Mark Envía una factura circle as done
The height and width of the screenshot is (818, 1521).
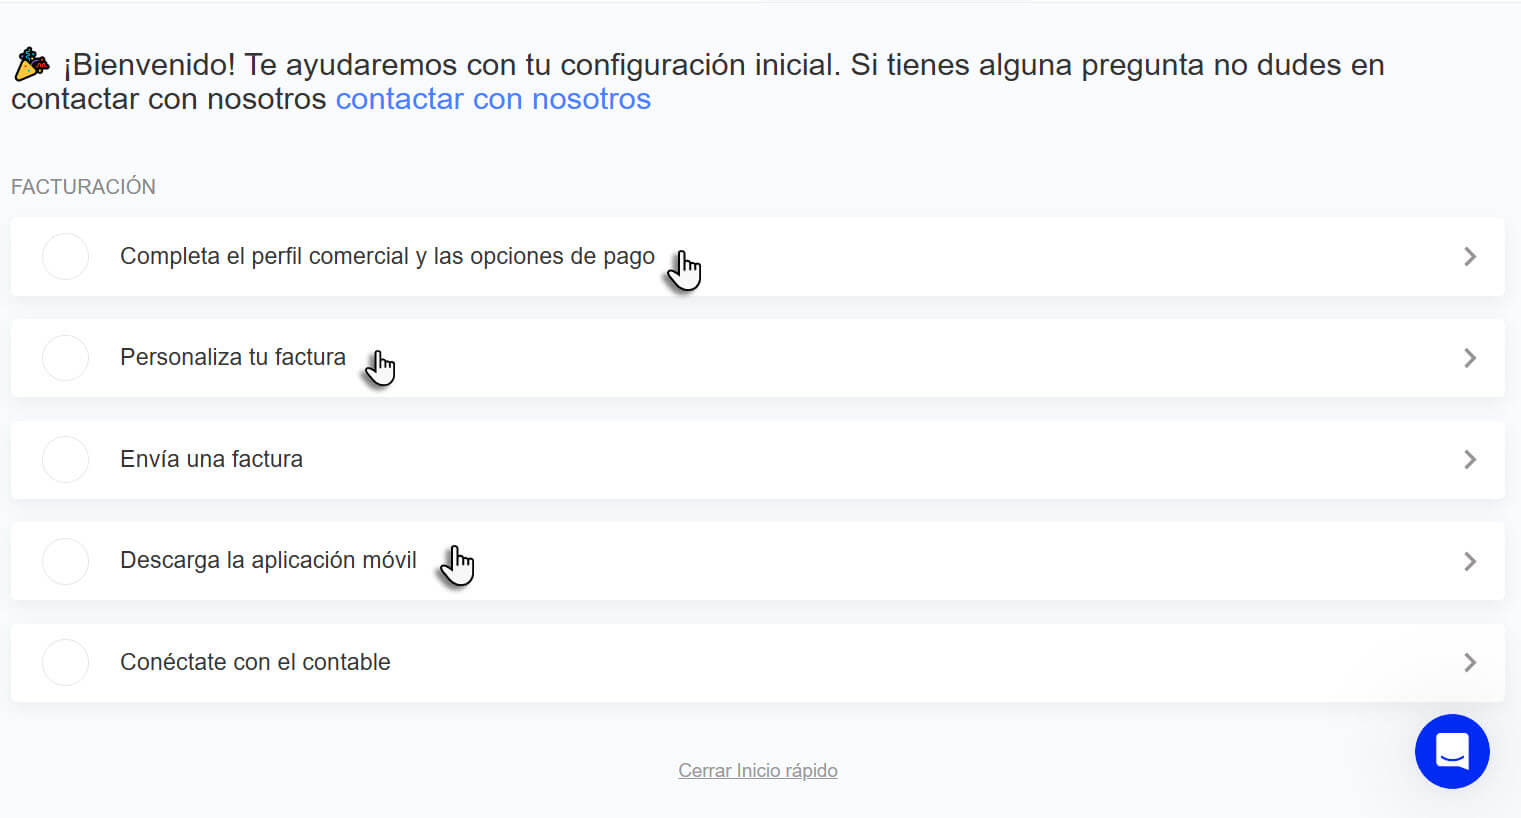[65, 459]
